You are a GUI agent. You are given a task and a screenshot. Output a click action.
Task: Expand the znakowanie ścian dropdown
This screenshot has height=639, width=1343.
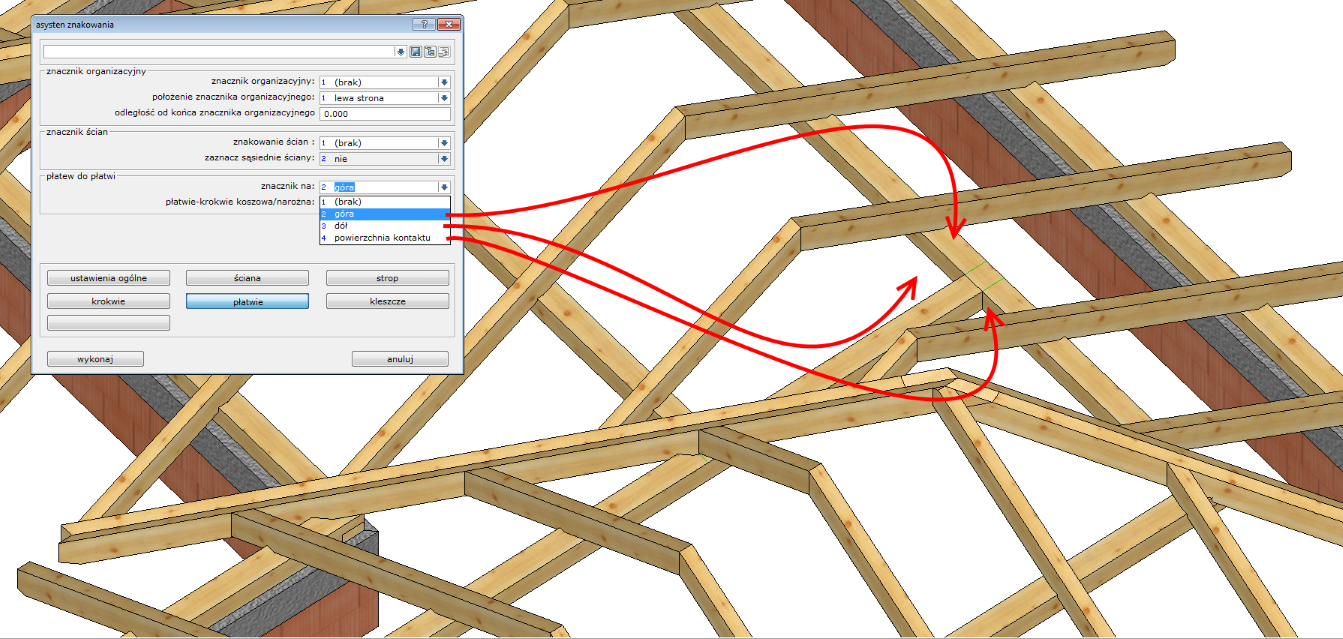(444, 143)
